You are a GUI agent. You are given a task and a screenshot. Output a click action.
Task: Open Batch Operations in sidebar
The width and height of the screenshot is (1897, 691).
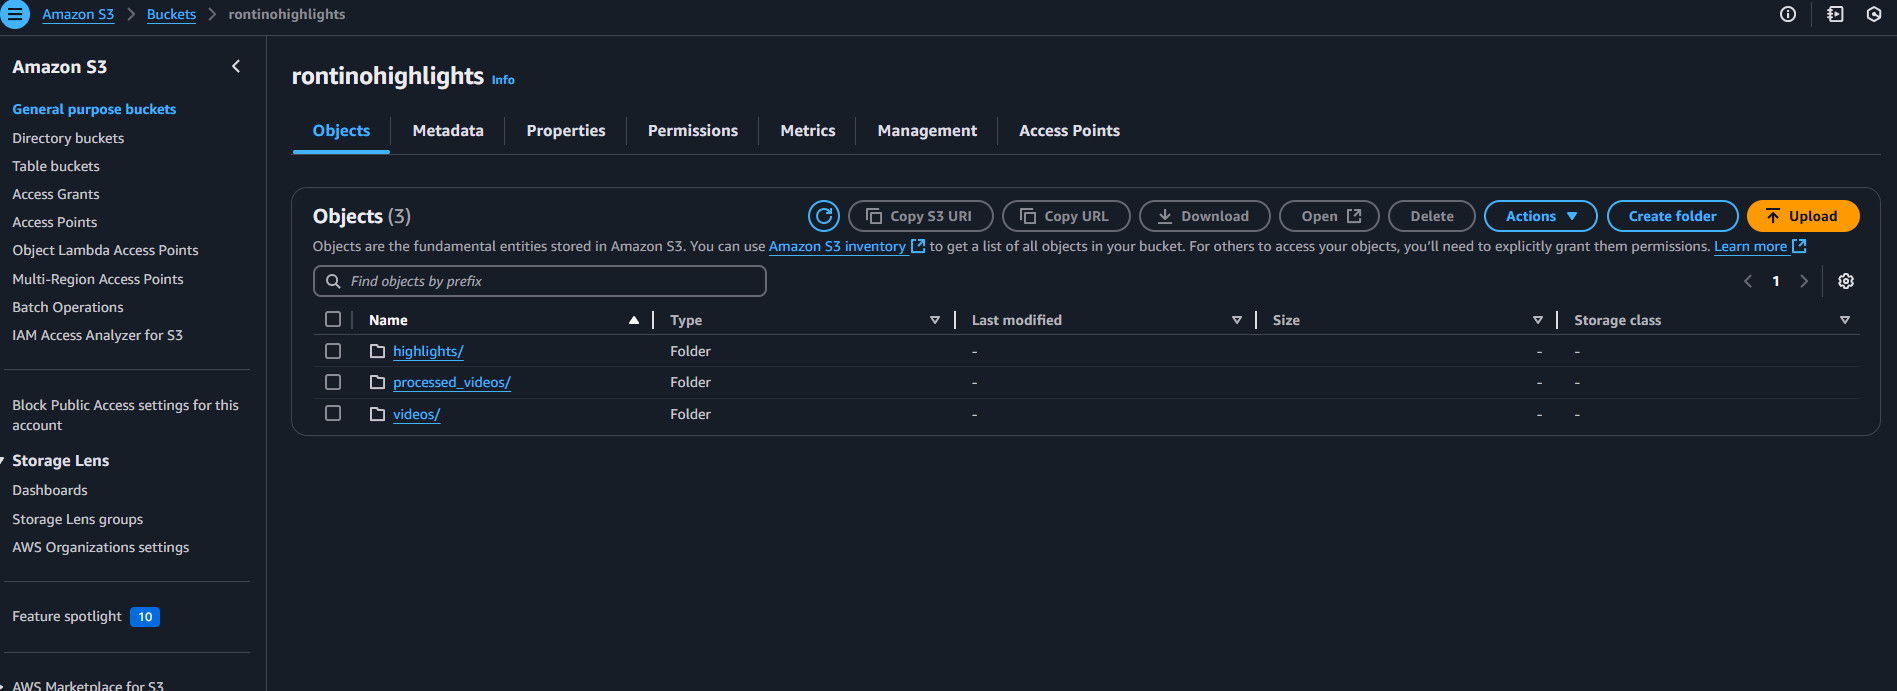pos(68,307)
